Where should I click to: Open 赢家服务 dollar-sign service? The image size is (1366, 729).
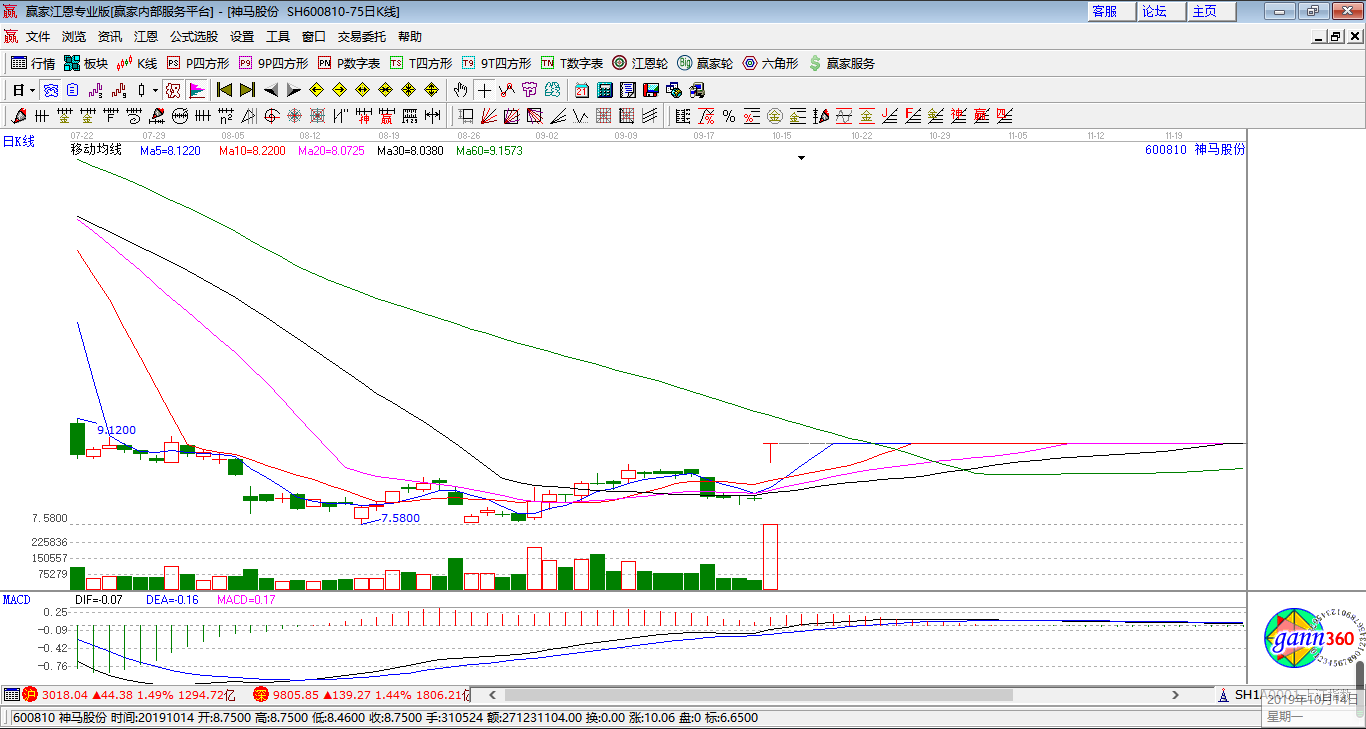tap(841, 63)
